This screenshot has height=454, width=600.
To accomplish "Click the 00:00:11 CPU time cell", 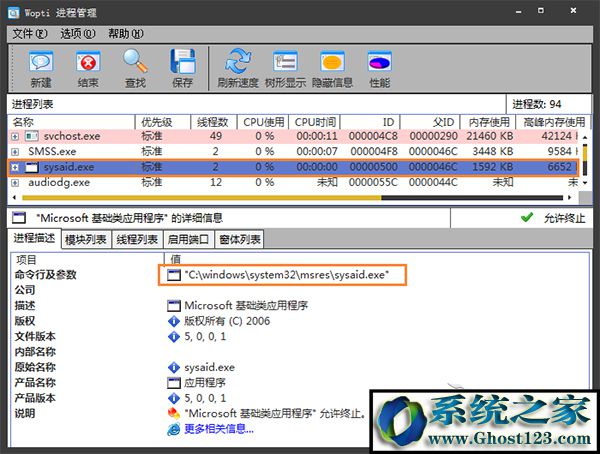I will [x=317, y=136].
